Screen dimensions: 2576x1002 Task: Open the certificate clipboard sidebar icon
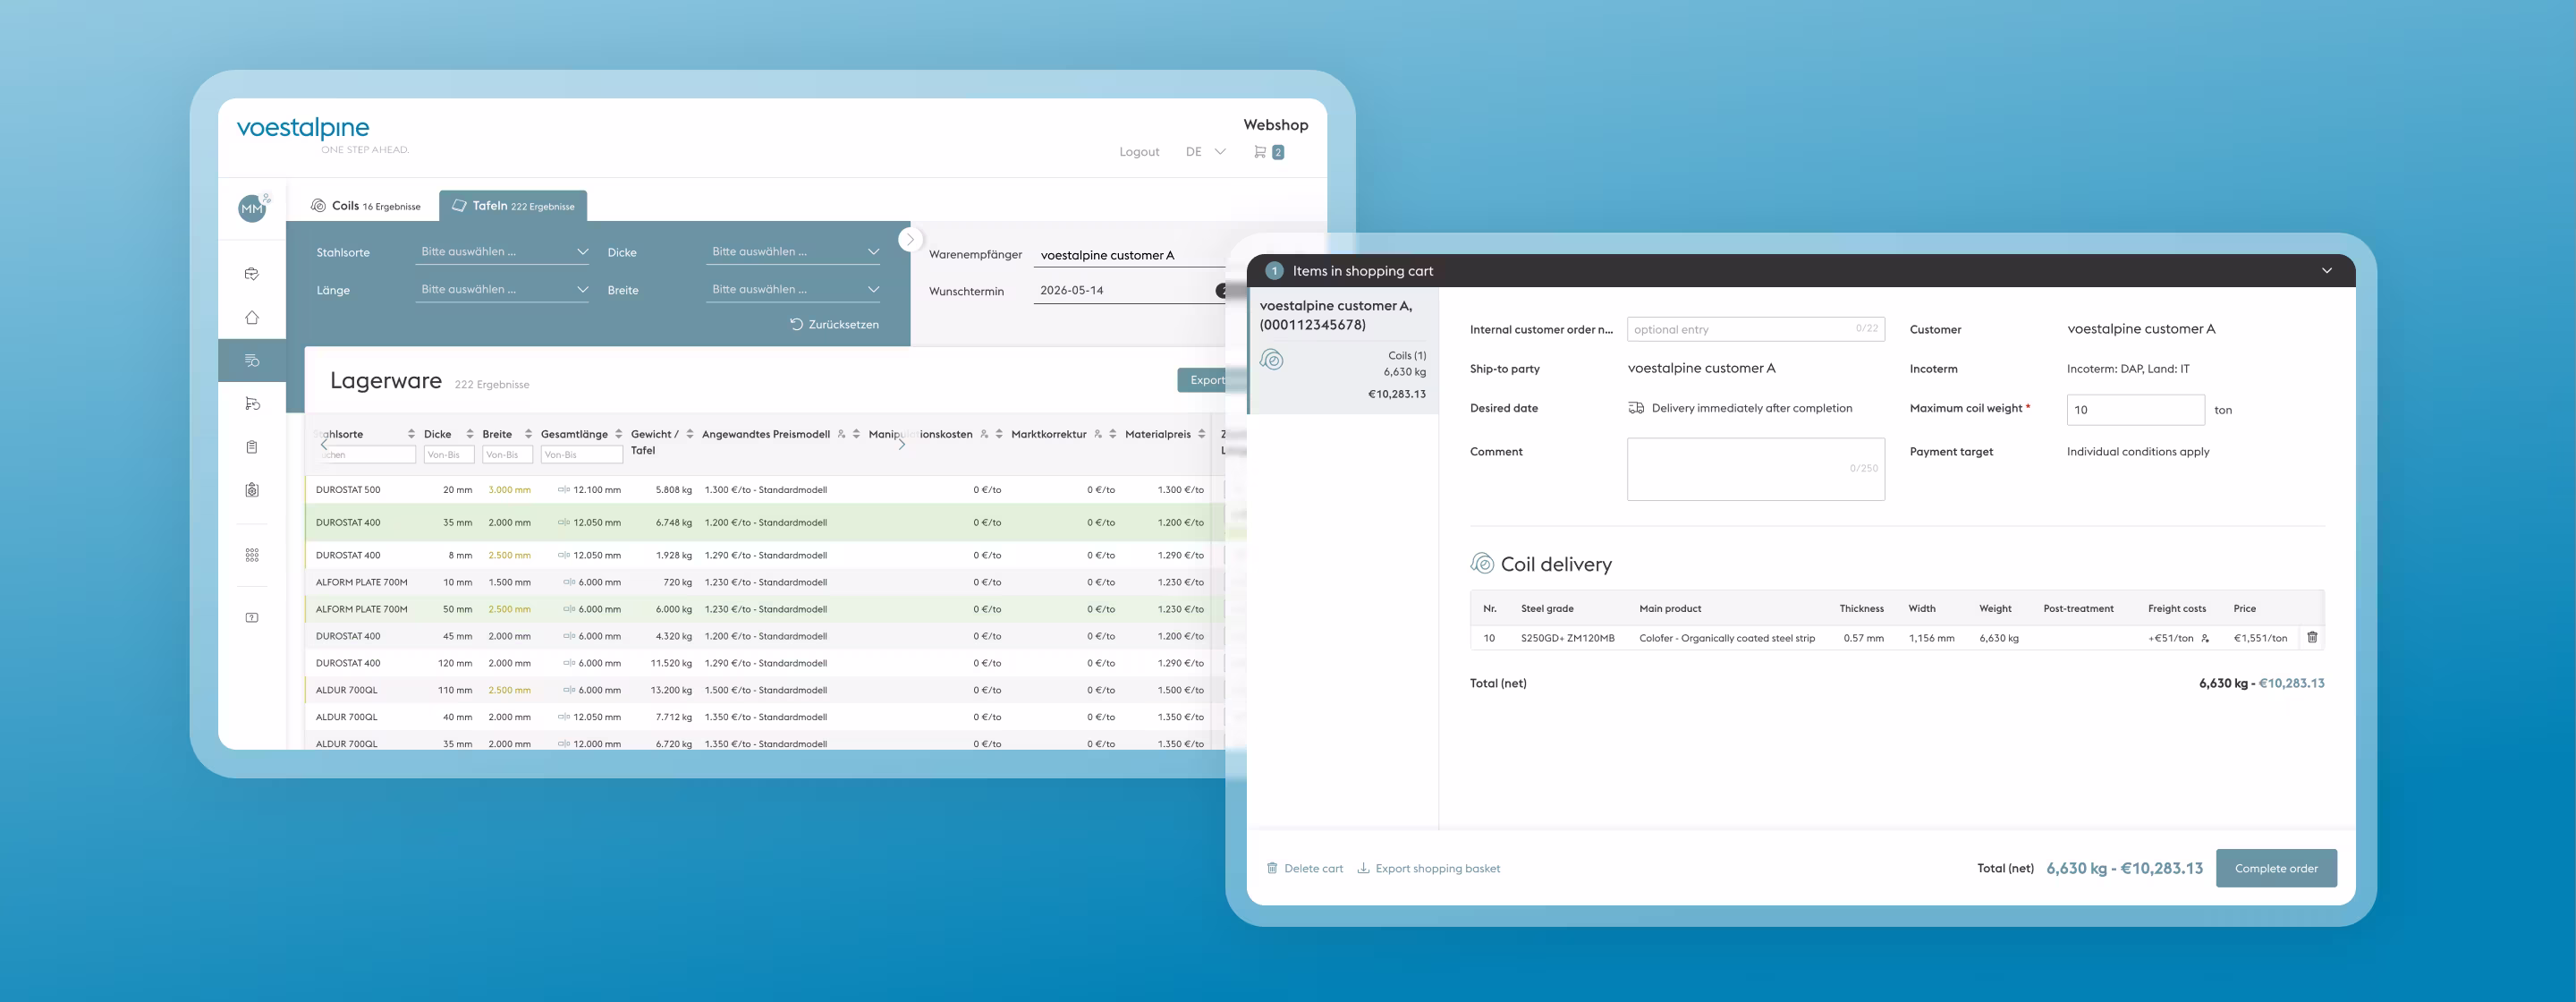252,490
